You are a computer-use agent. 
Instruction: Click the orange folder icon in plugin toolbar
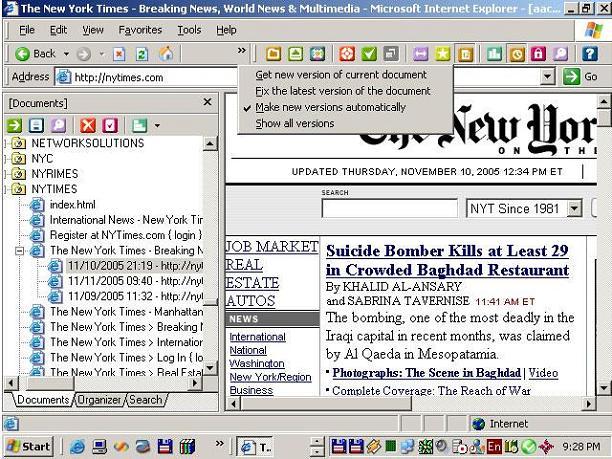click(x=273, y=53)
